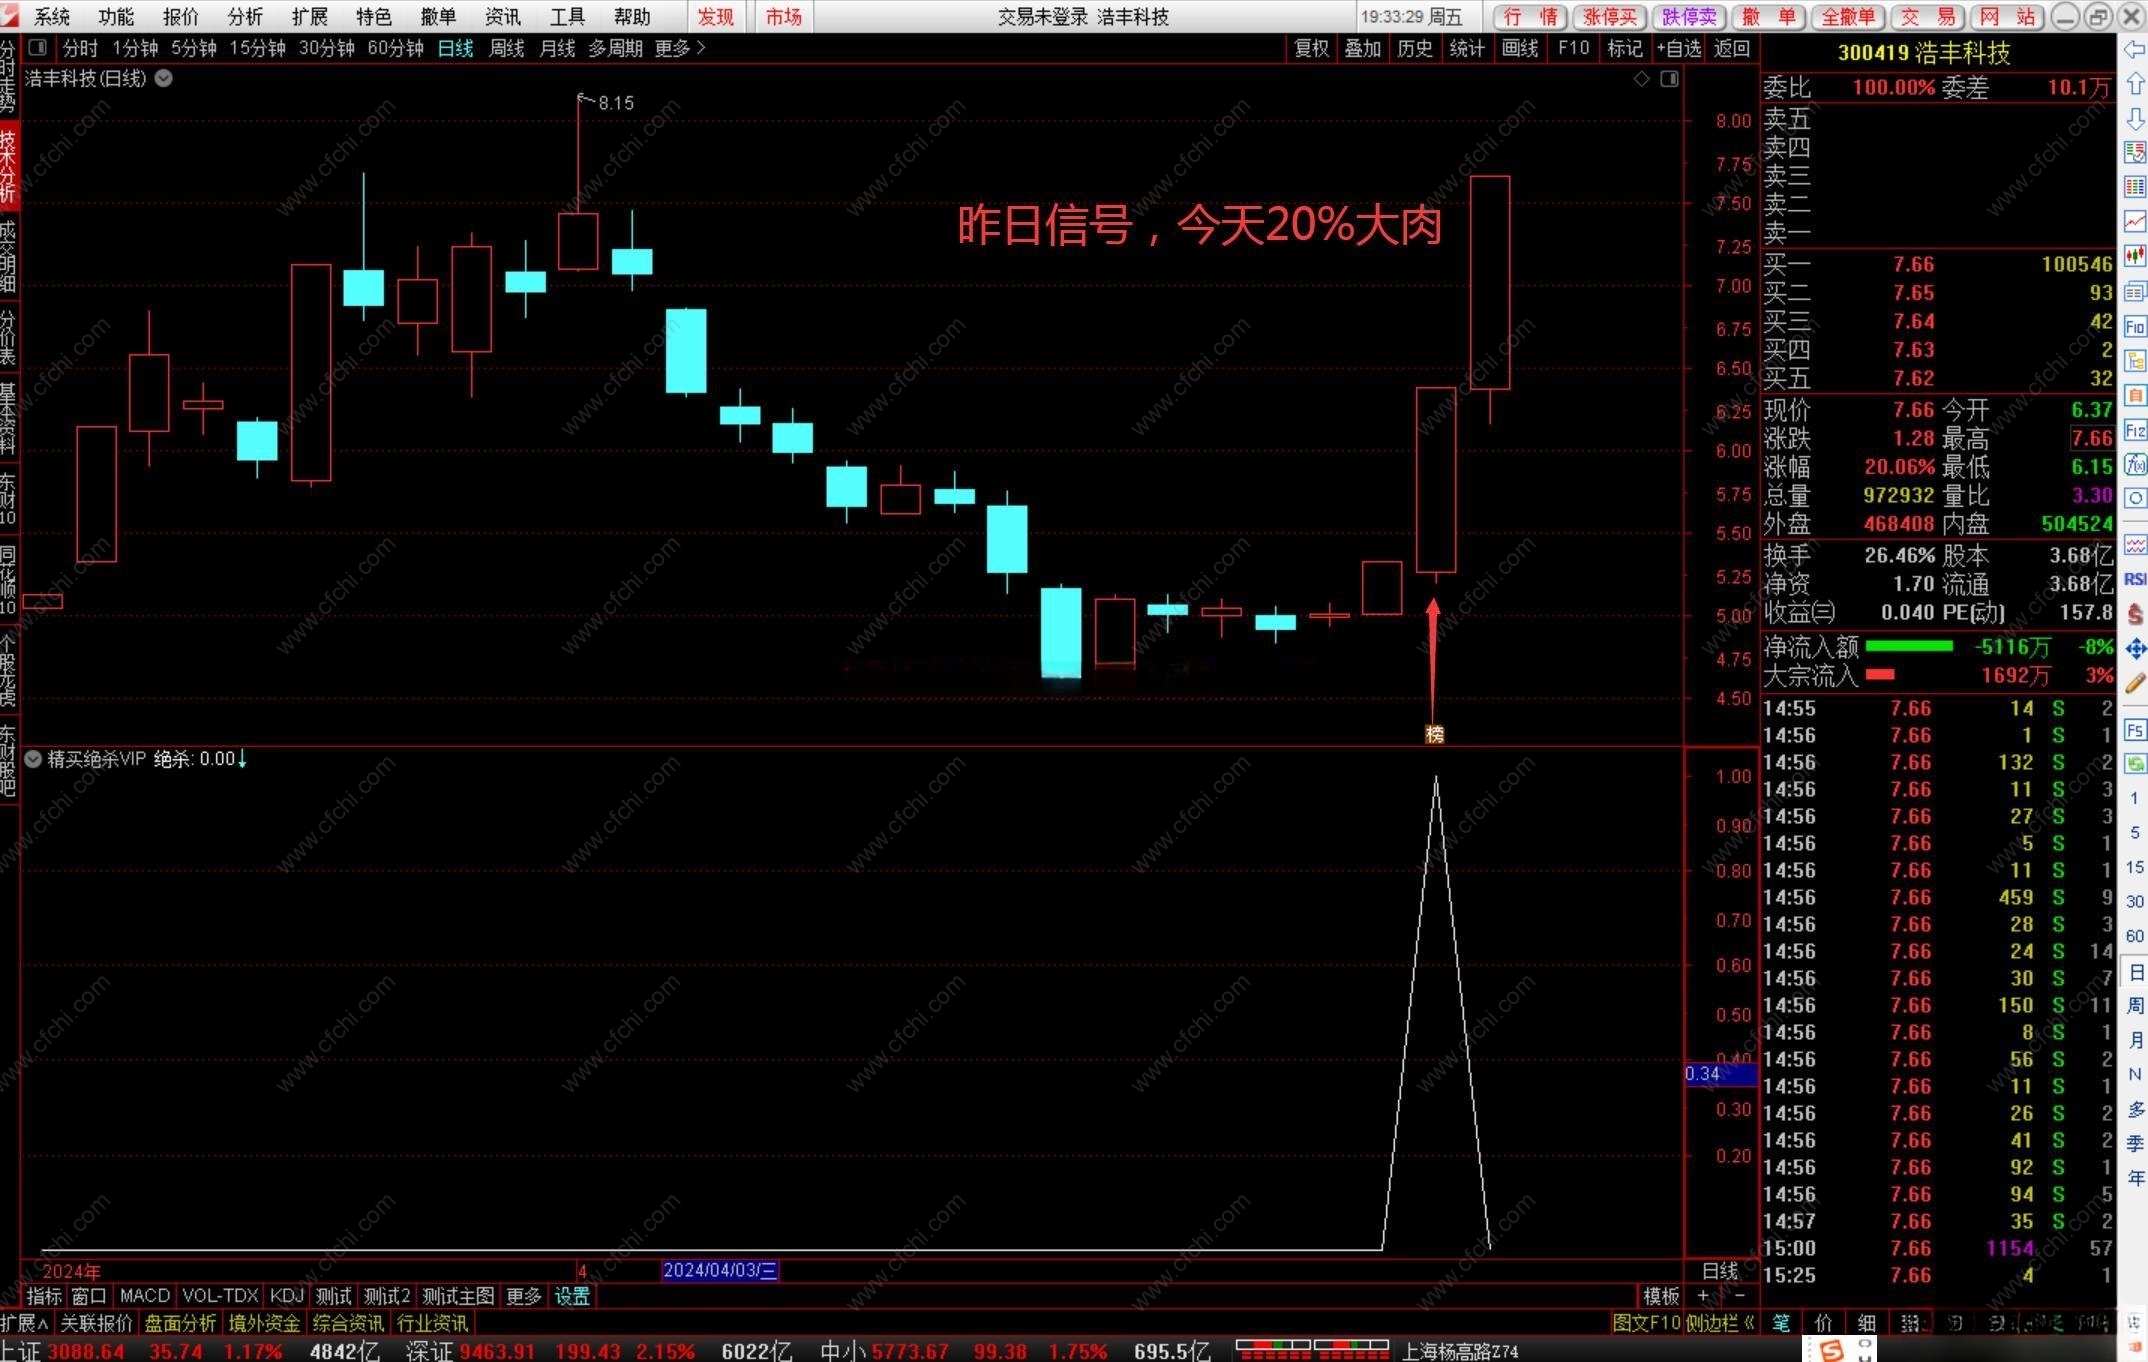Click the pencil drawing tool icon
The width and height of the screenshot is (2148, 1362).
(x=2135, y=683)
